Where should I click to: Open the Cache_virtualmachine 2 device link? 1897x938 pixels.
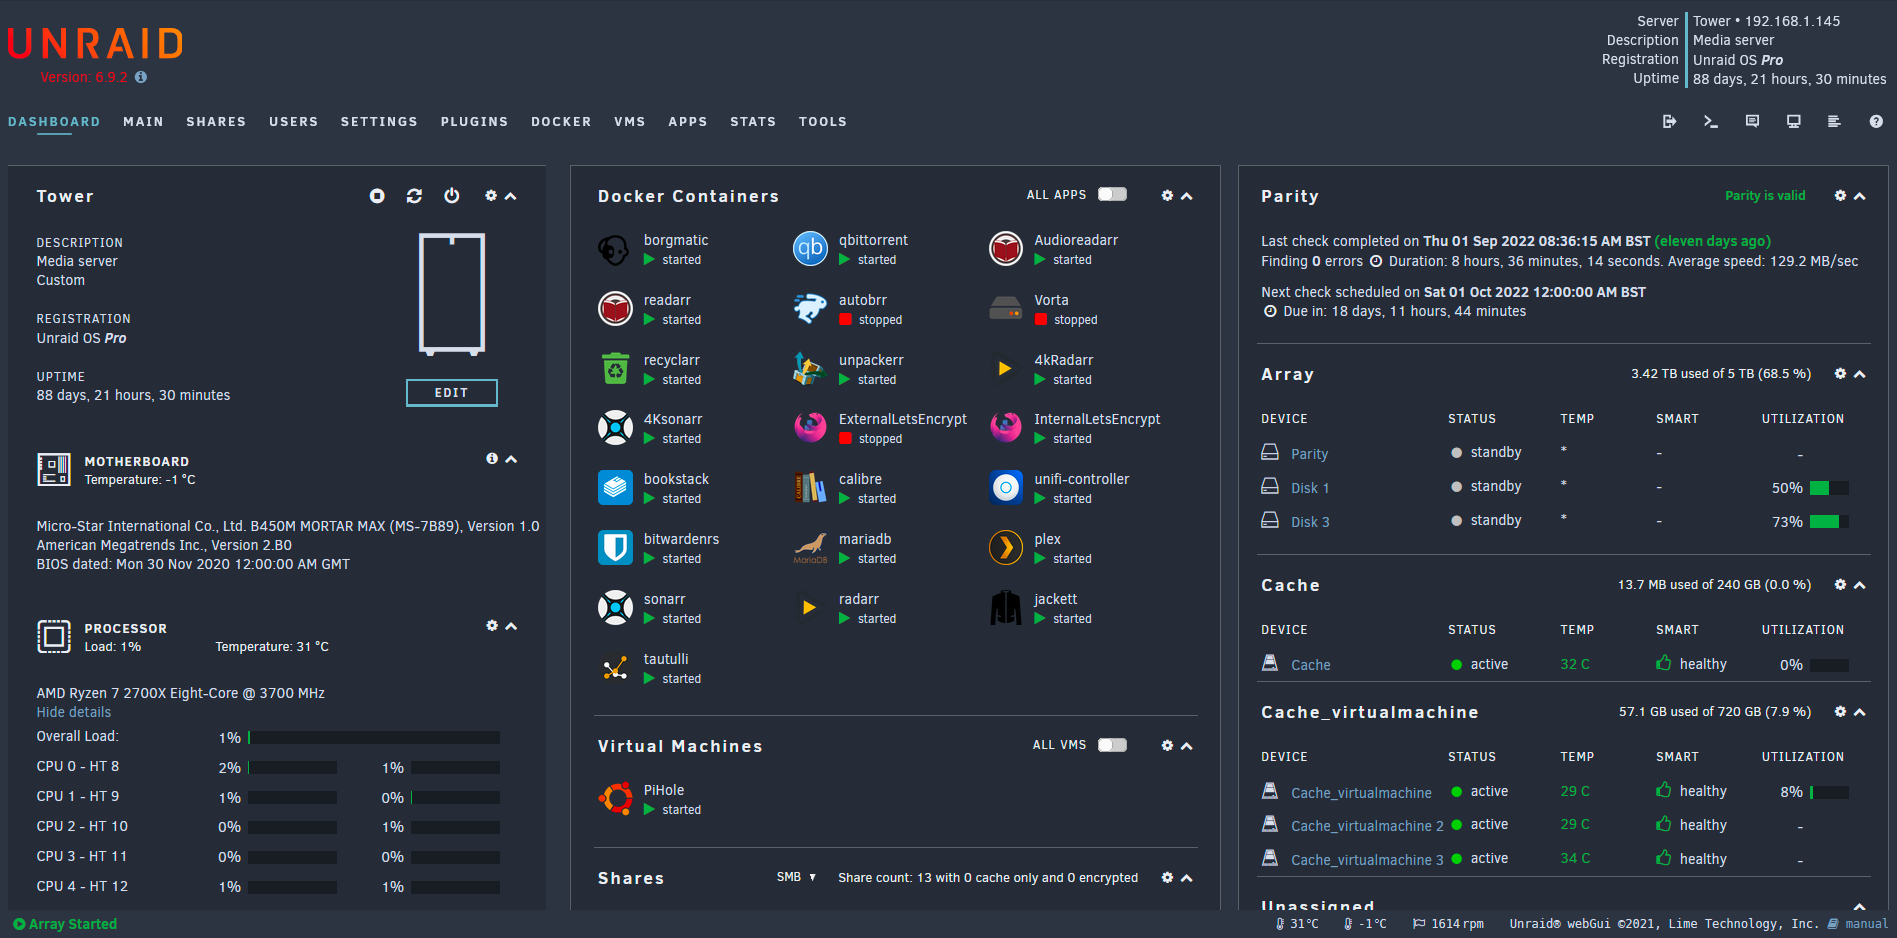point(1367,826)
